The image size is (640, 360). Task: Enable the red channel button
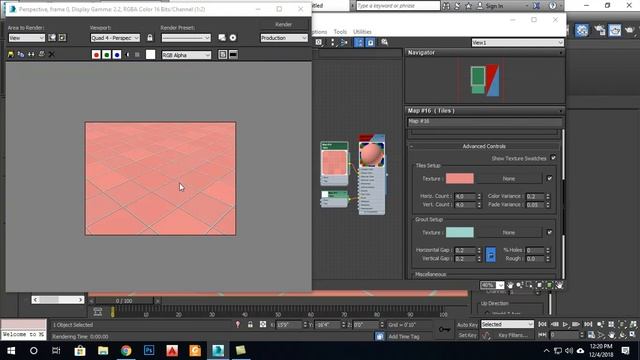(96, 55)
